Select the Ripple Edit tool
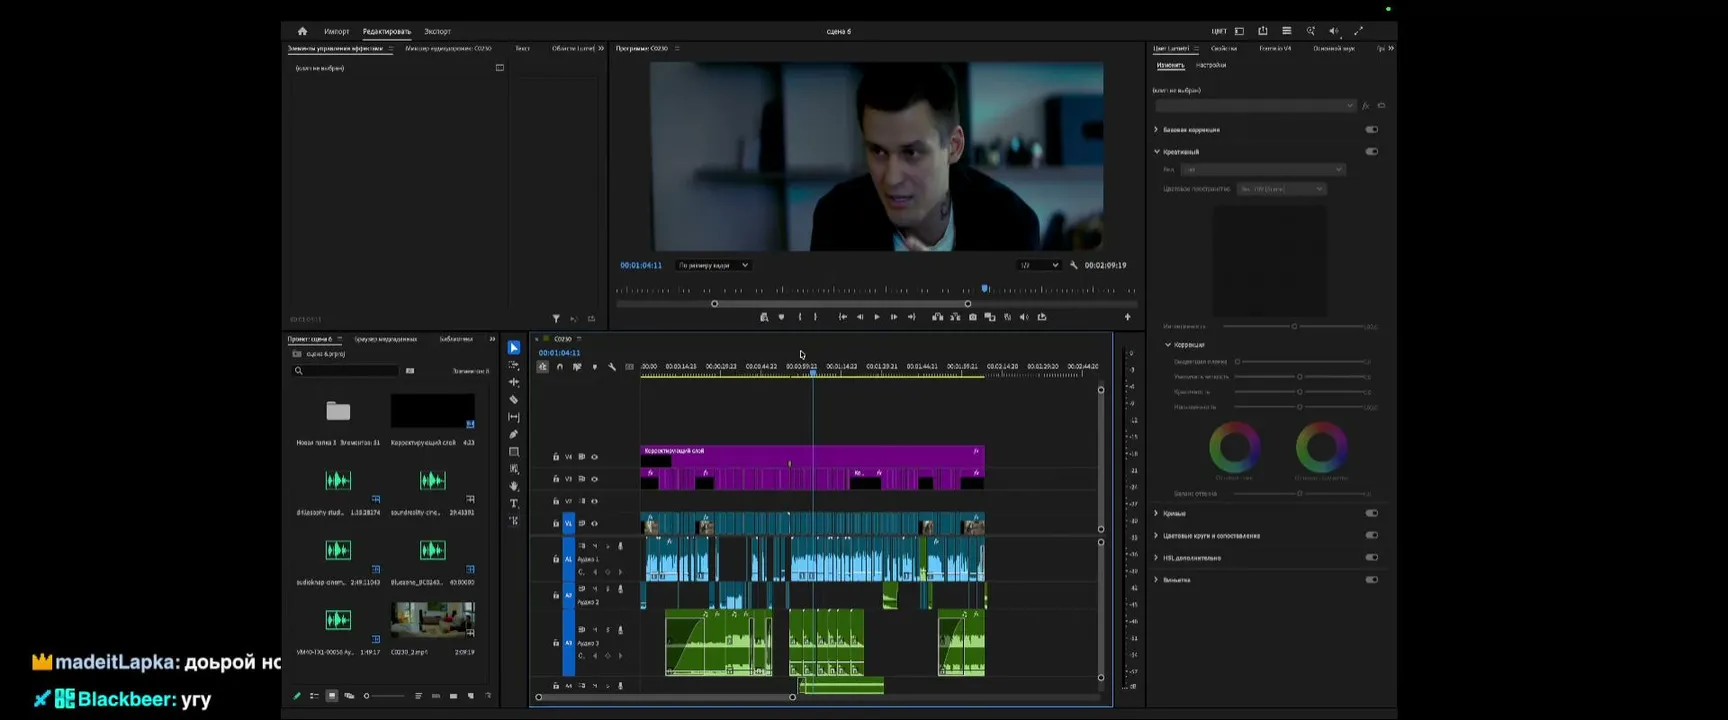 (514, 382)
